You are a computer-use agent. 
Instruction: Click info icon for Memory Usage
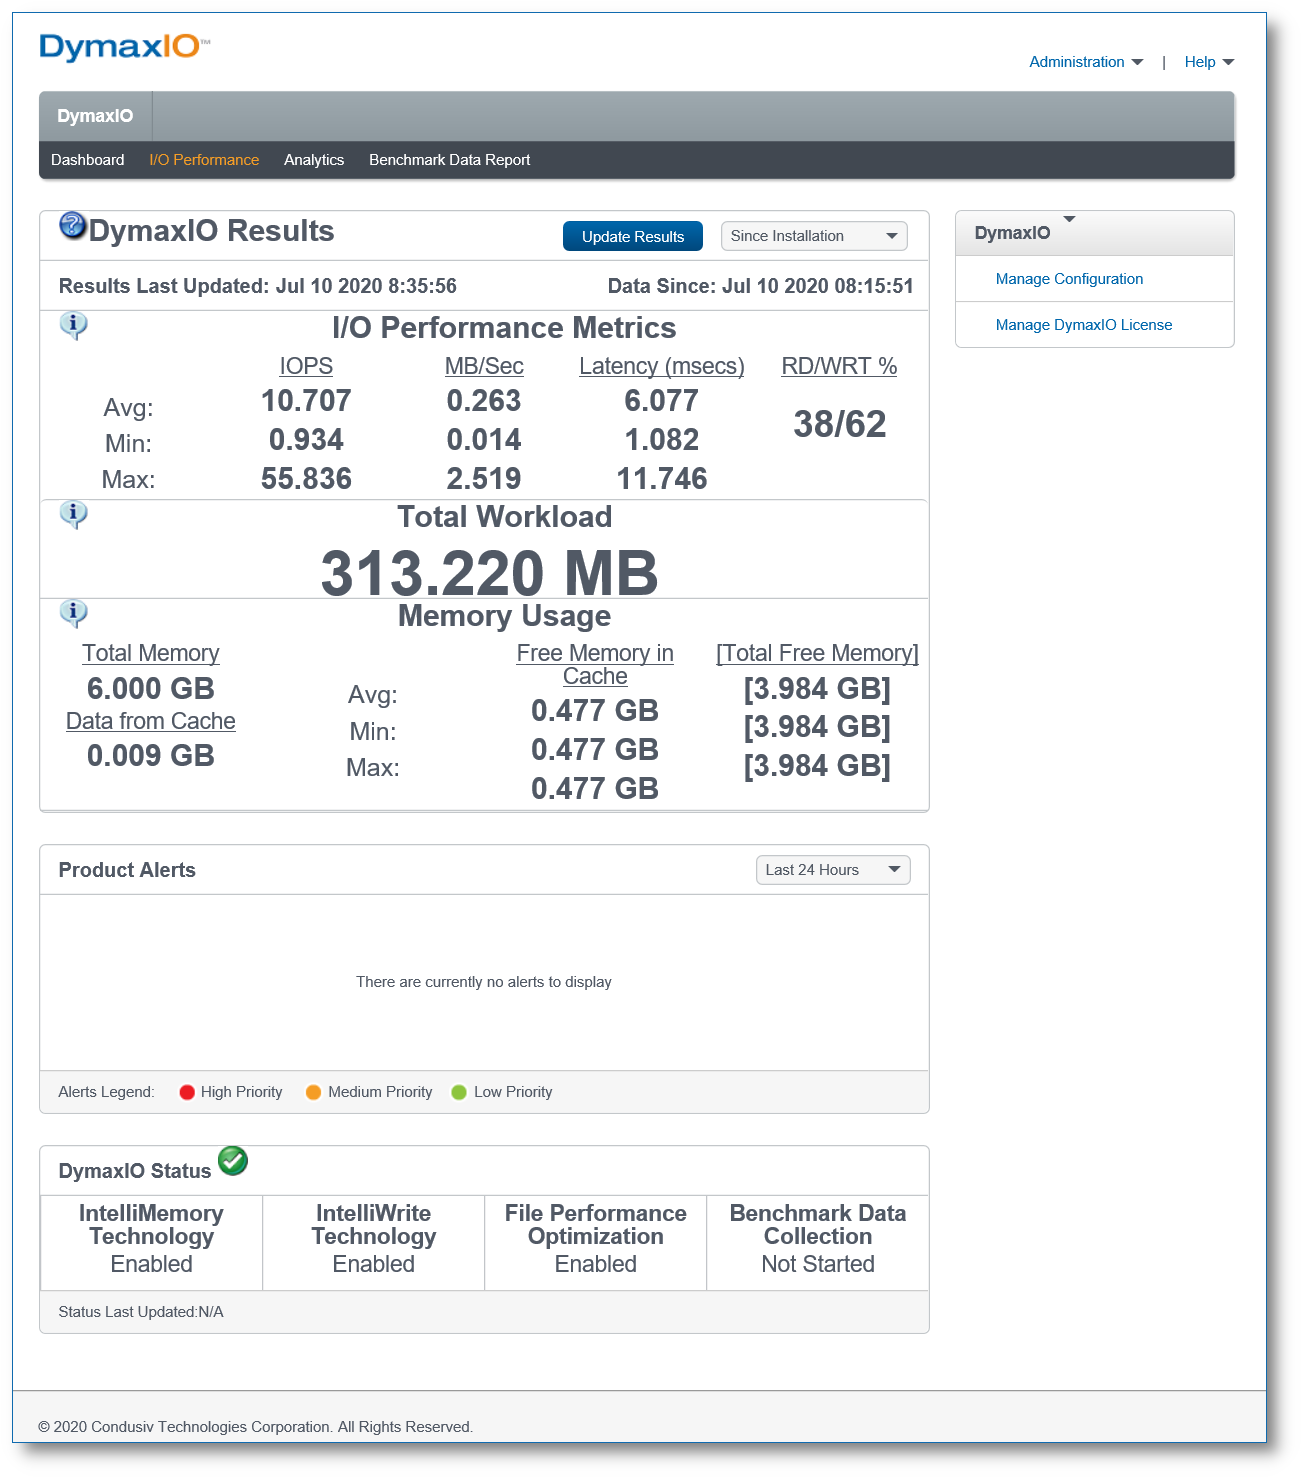(73, 613)
